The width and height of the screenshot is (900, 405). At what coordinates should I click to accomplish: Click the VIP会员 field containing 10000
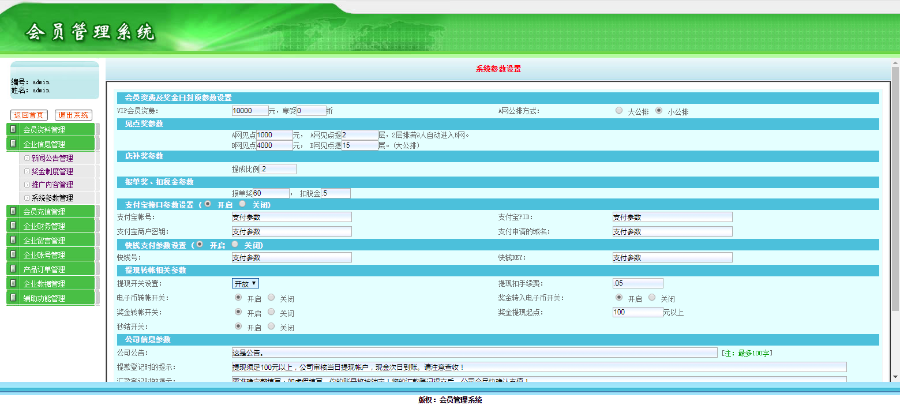tap(250, 111)
